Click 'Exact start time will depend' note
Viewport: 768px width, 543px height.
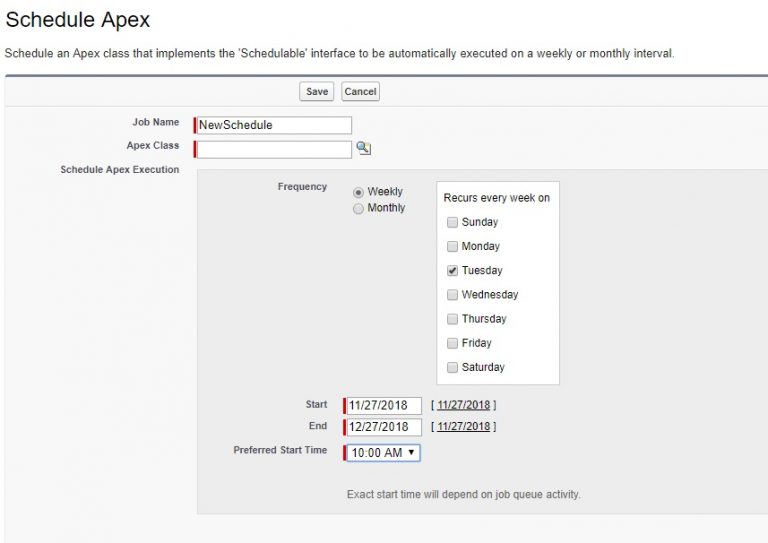[463, 495]
